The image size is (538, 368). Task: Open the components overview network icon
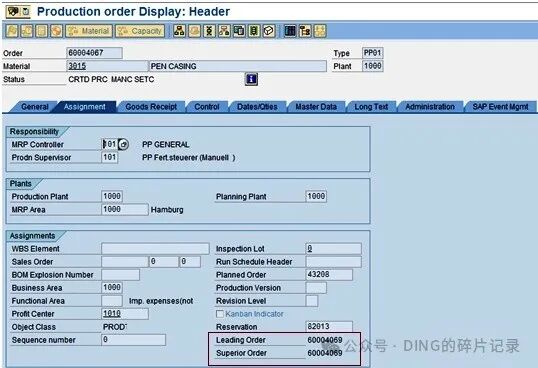(224, 31)
